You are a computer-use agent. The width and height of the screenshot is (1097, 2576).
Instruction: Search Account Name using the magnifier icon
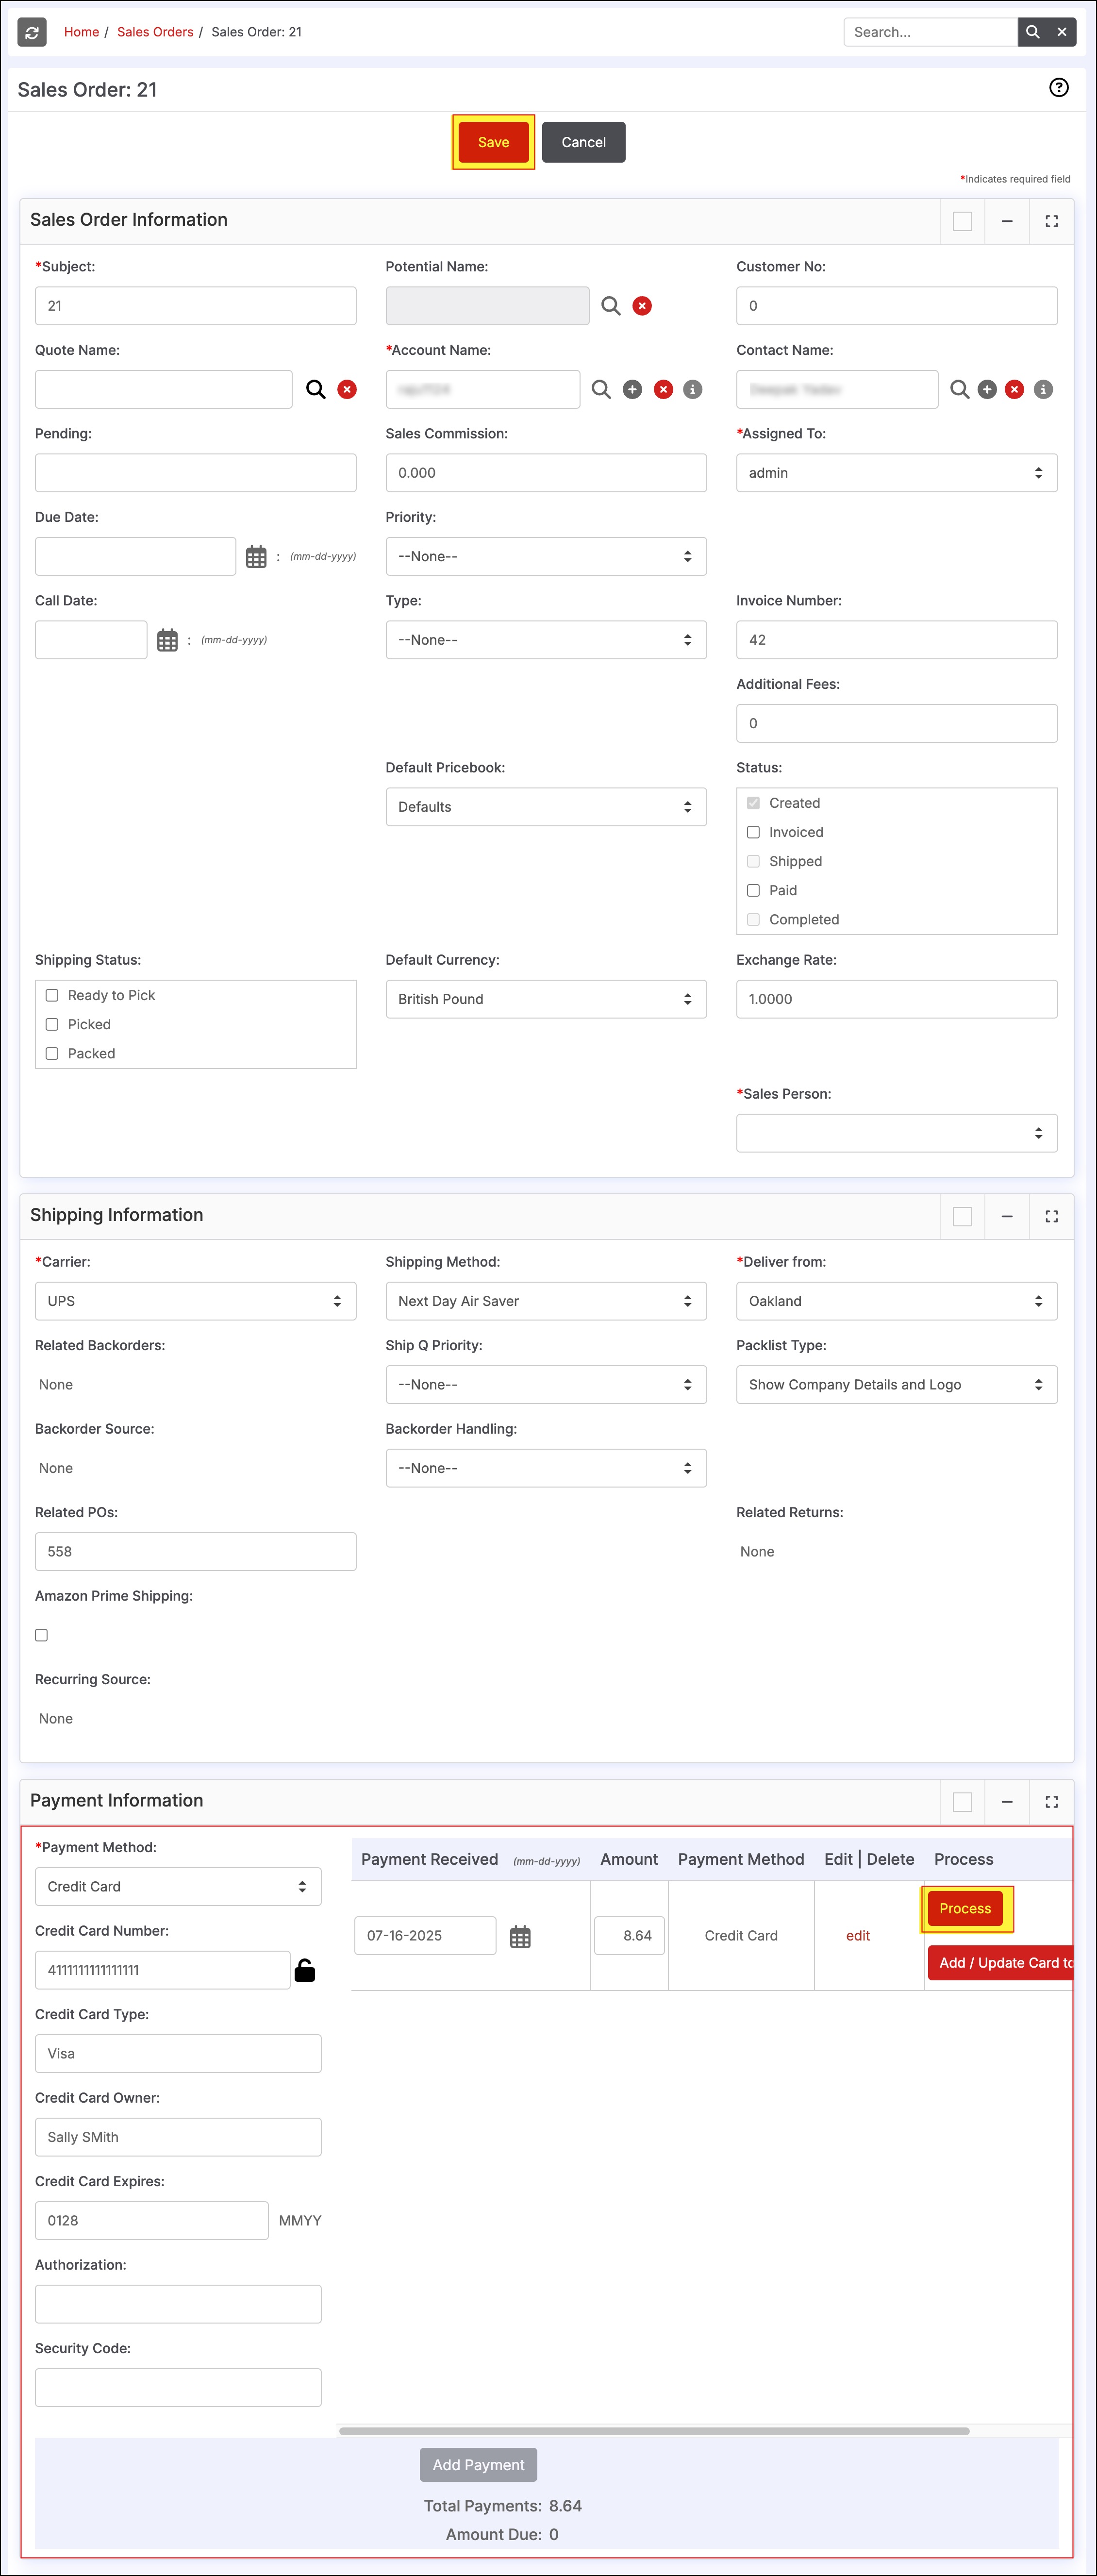601,389
